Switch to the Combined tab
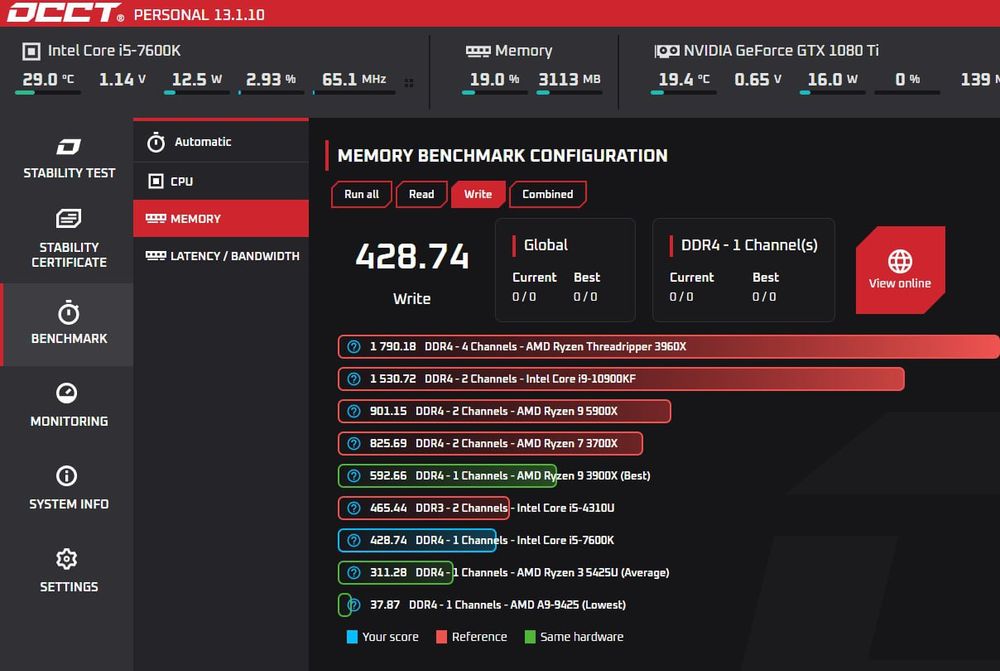Screen dimensions: 1000x671 click(547, 194)
